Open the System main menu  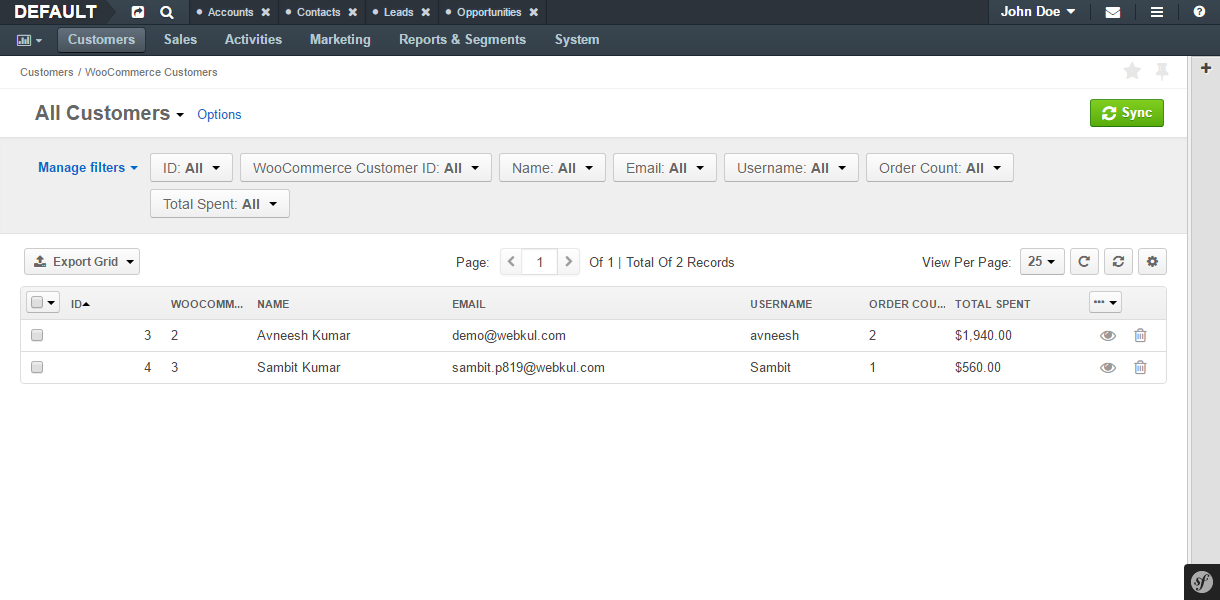pyautogui.click(x=577, y=40)
